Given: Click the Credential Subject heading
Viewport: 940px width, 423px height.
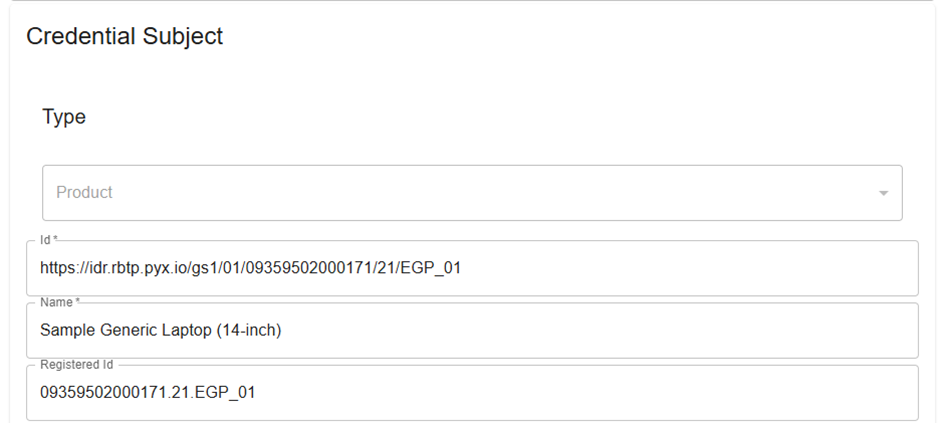Looking at the screenshot, I should pos(124,37).
